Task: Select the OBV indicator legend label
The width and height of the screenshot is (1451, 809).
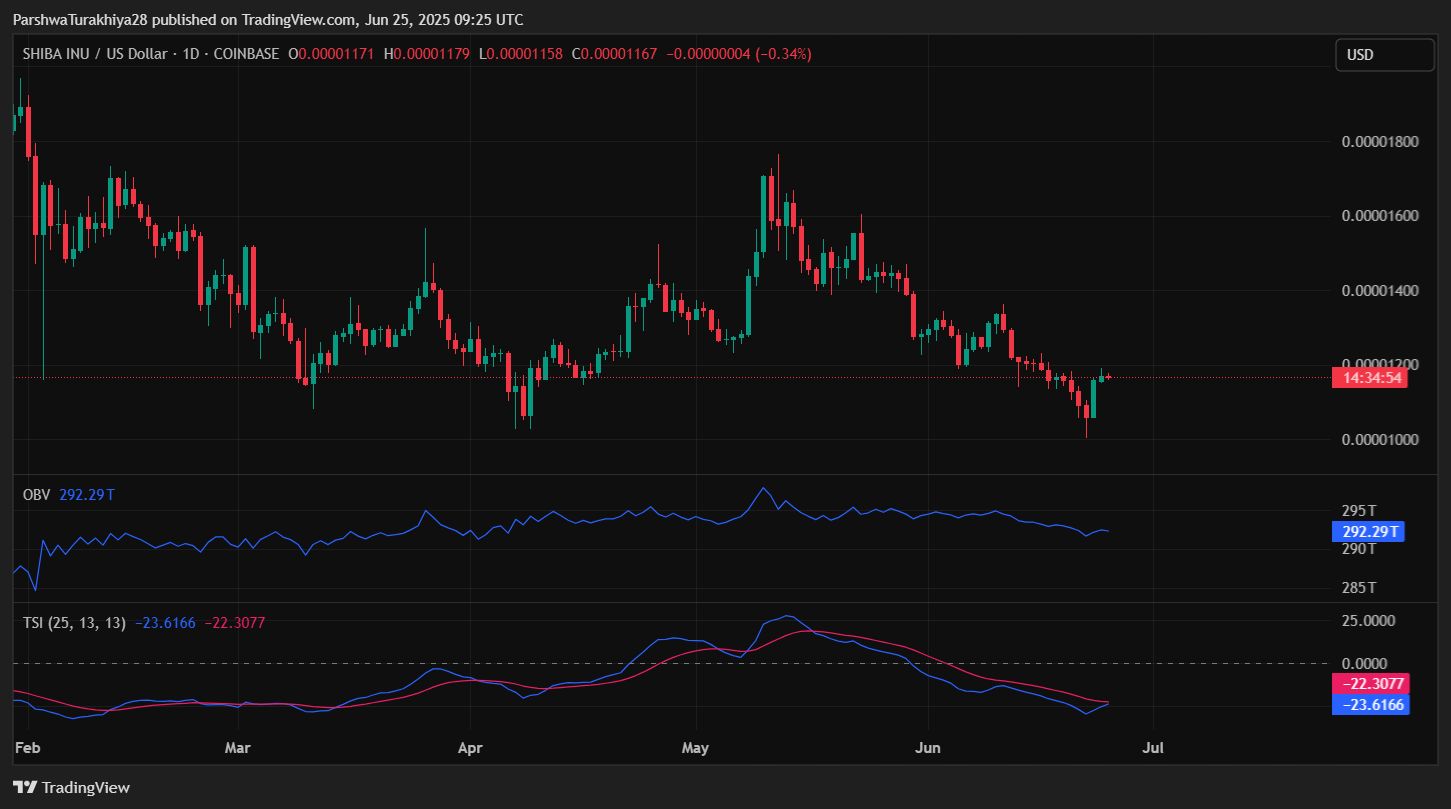Action: coord(36,494)
